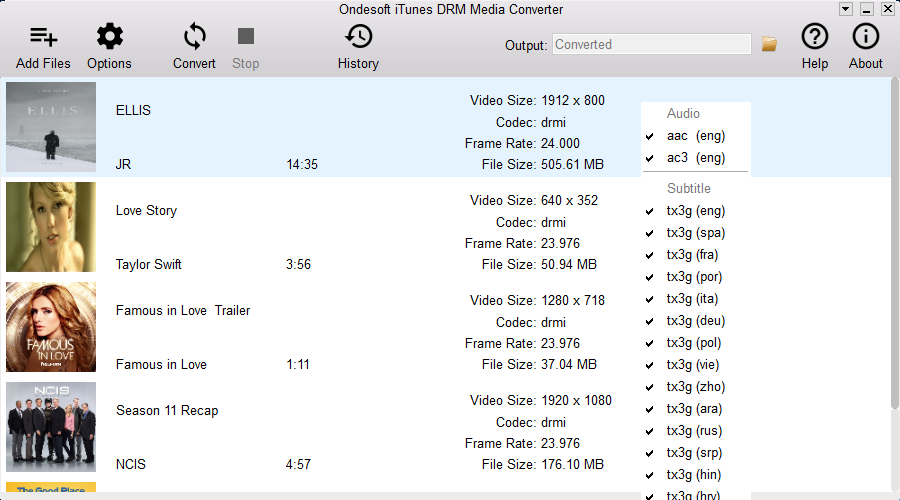This screenshot has width=900, height=500.
Task: Browse output folder using folder icon
Action: click(x=769, y=44)
